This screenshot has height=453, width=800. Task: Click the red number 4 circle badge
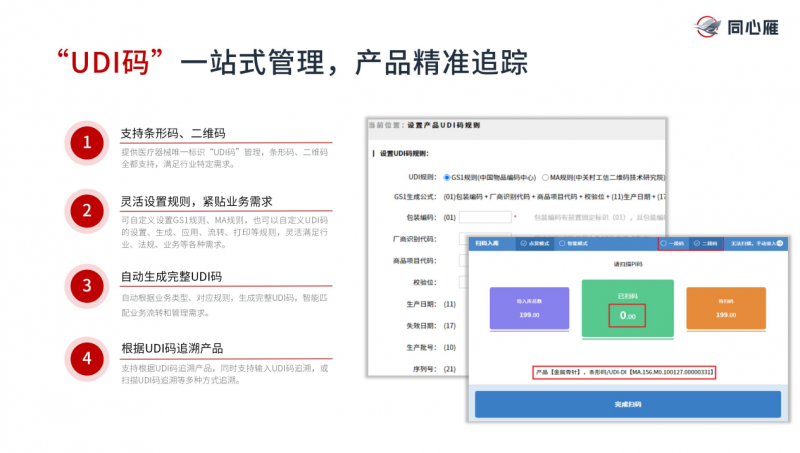pyautogui.click(x=87, y=357)
